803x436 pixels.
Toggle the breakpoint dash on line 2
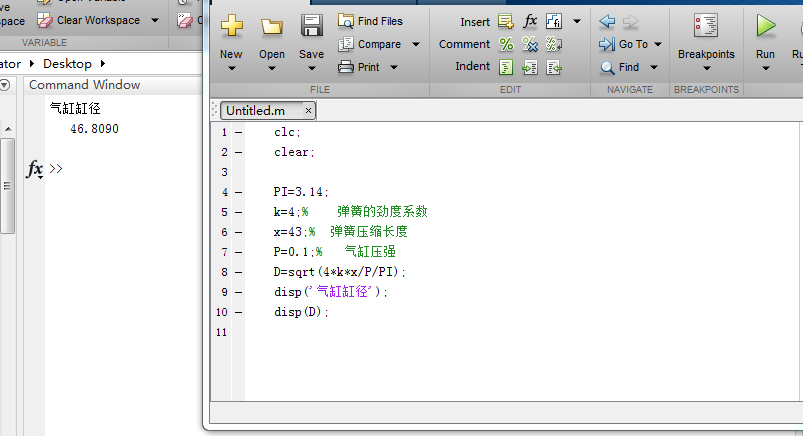click(x=239, y=152)
